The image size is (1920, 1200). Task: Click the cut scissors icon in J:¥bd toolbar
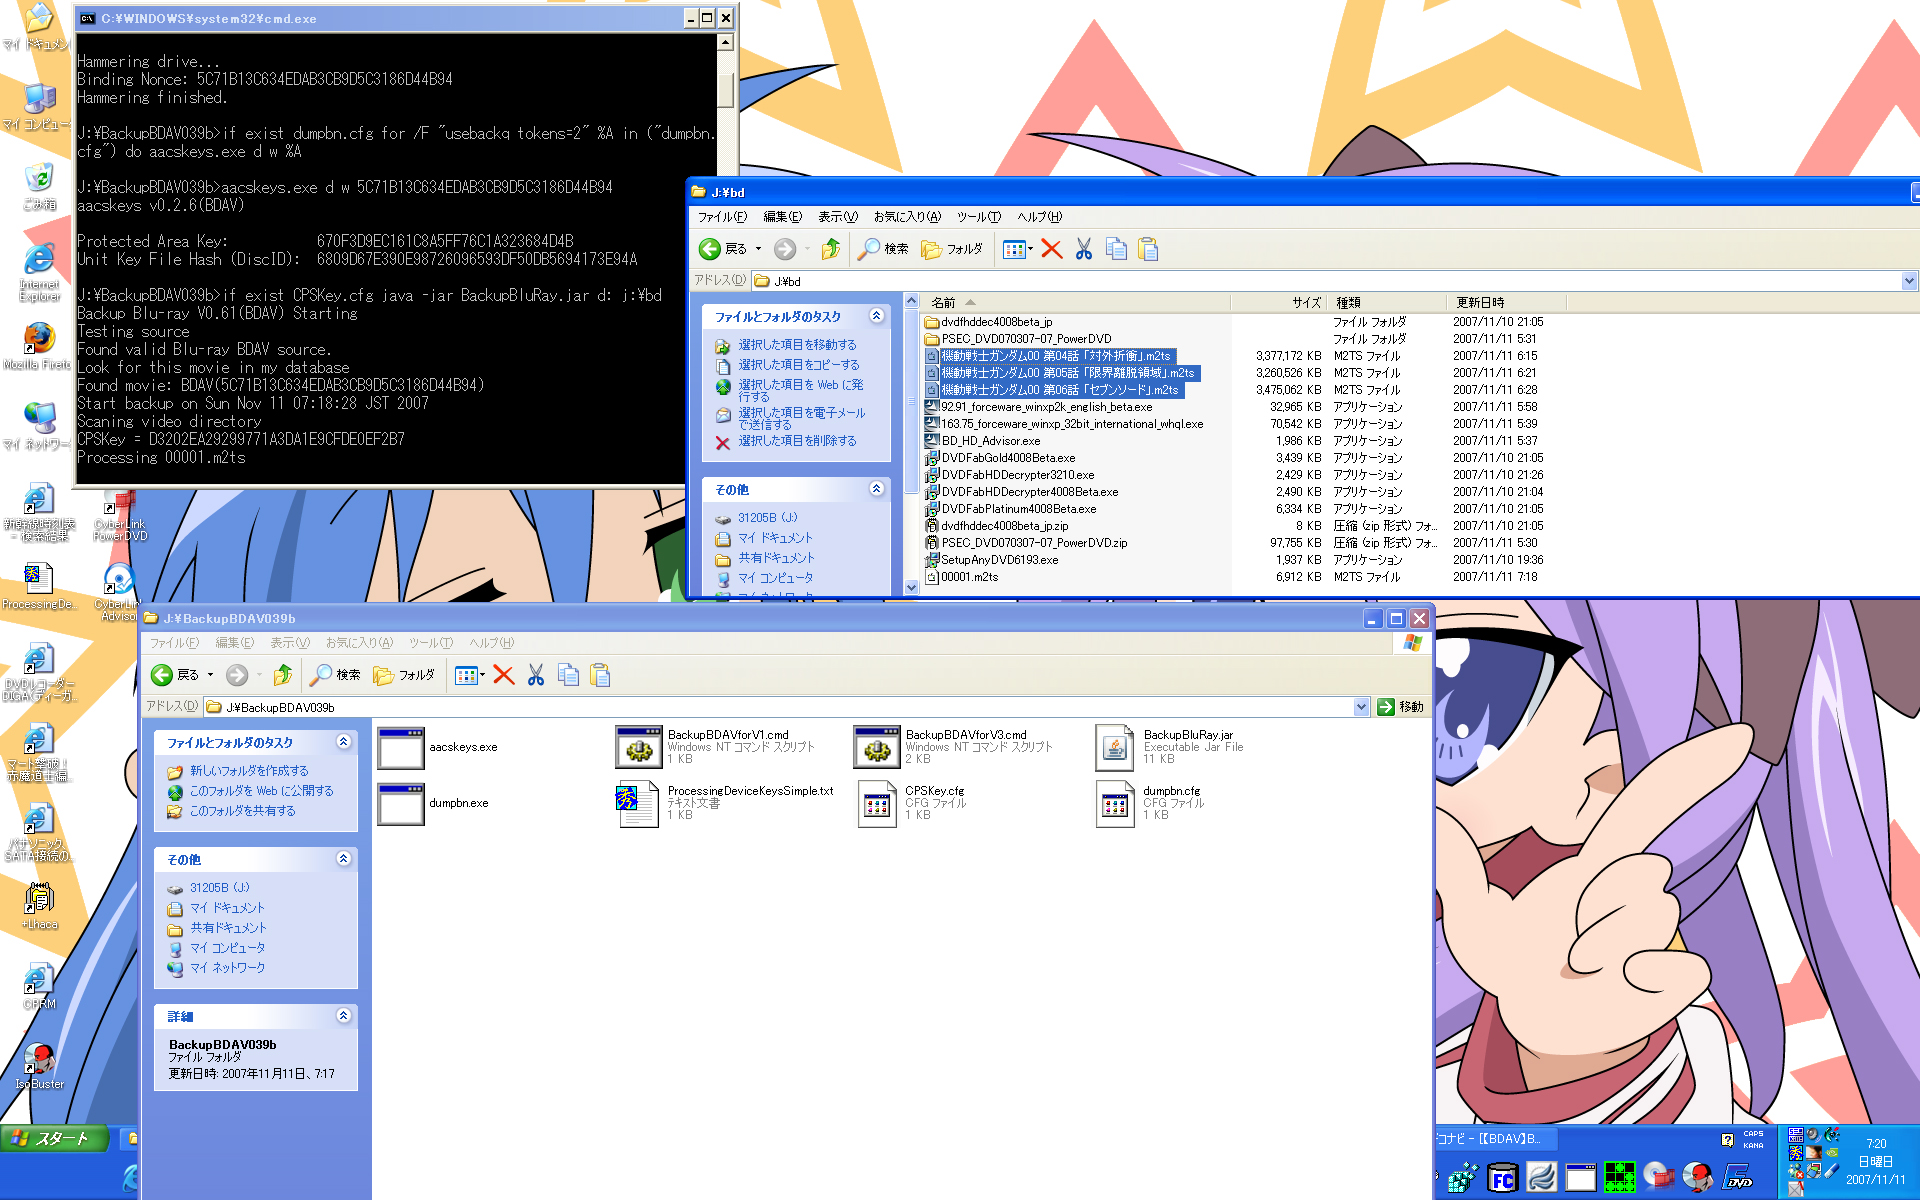[x=1083, y=249]
